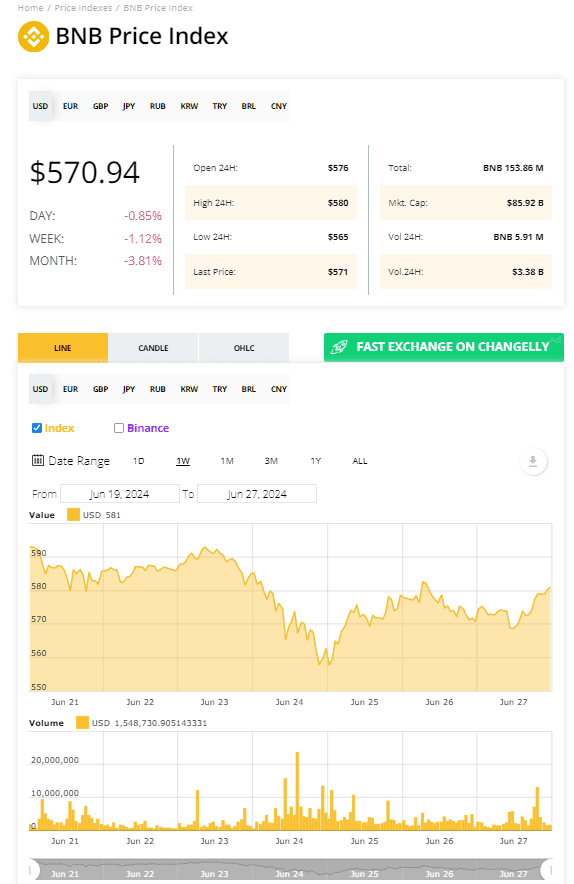
Task: Click the Vol 24H BNB 5.91 M value
Action: click(518, 237)
